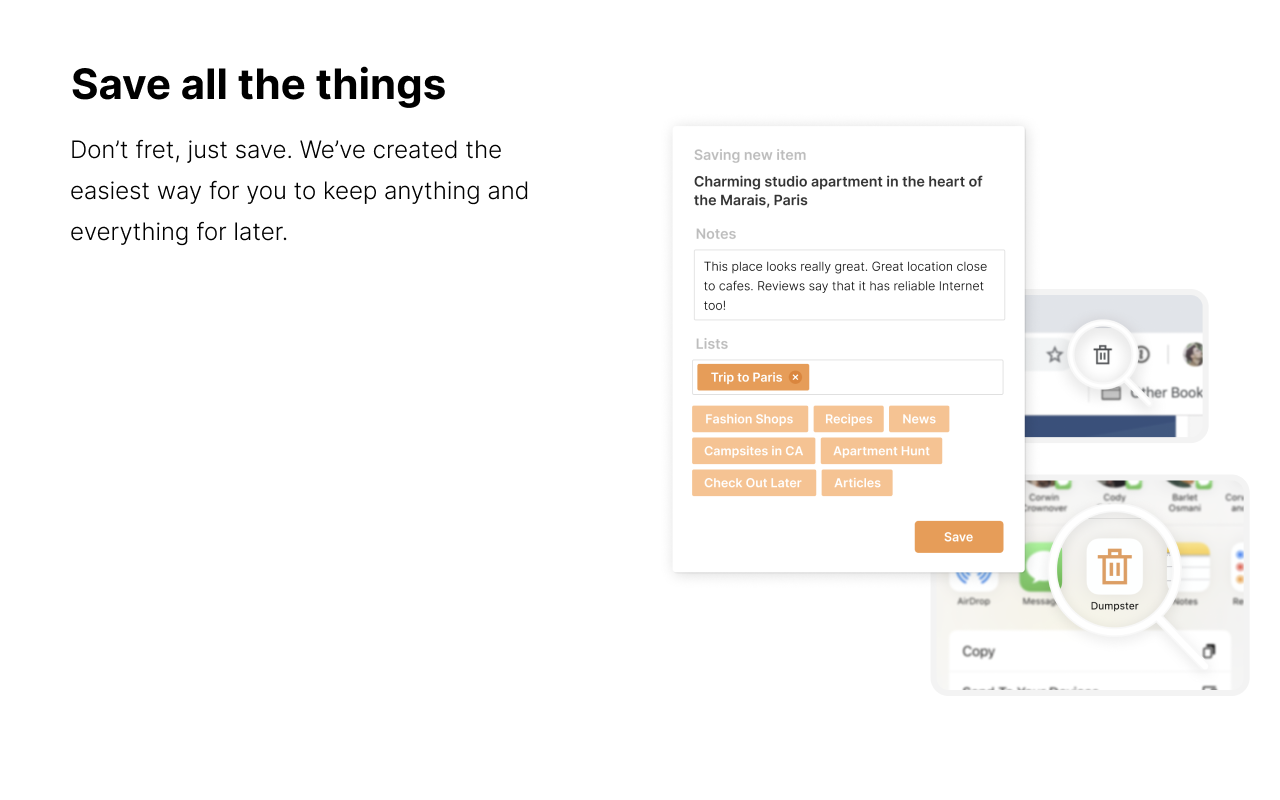1280x800 pixels.
Task: Click the profile avatar in browser toolbar
Action: coord(1192,355)
